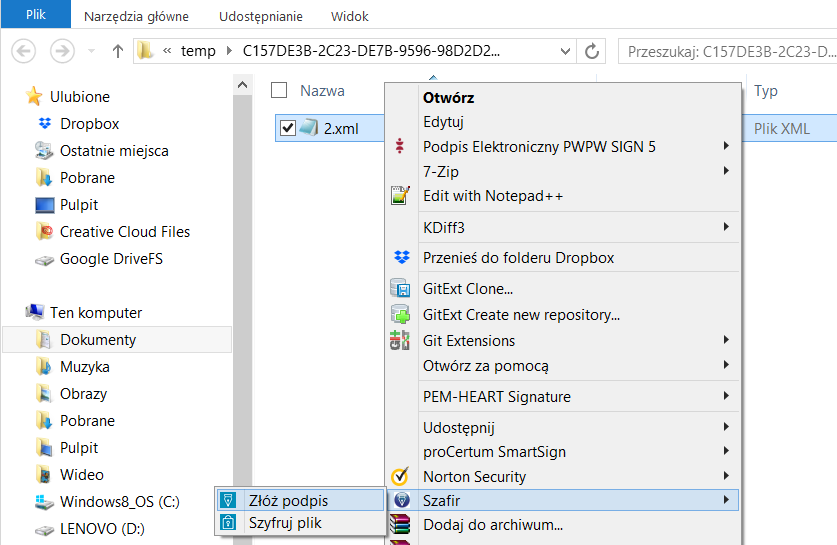Click the Edit with Notepad++ icon
Viewport: 837px width, 545px height.
[x=400, y=195]
